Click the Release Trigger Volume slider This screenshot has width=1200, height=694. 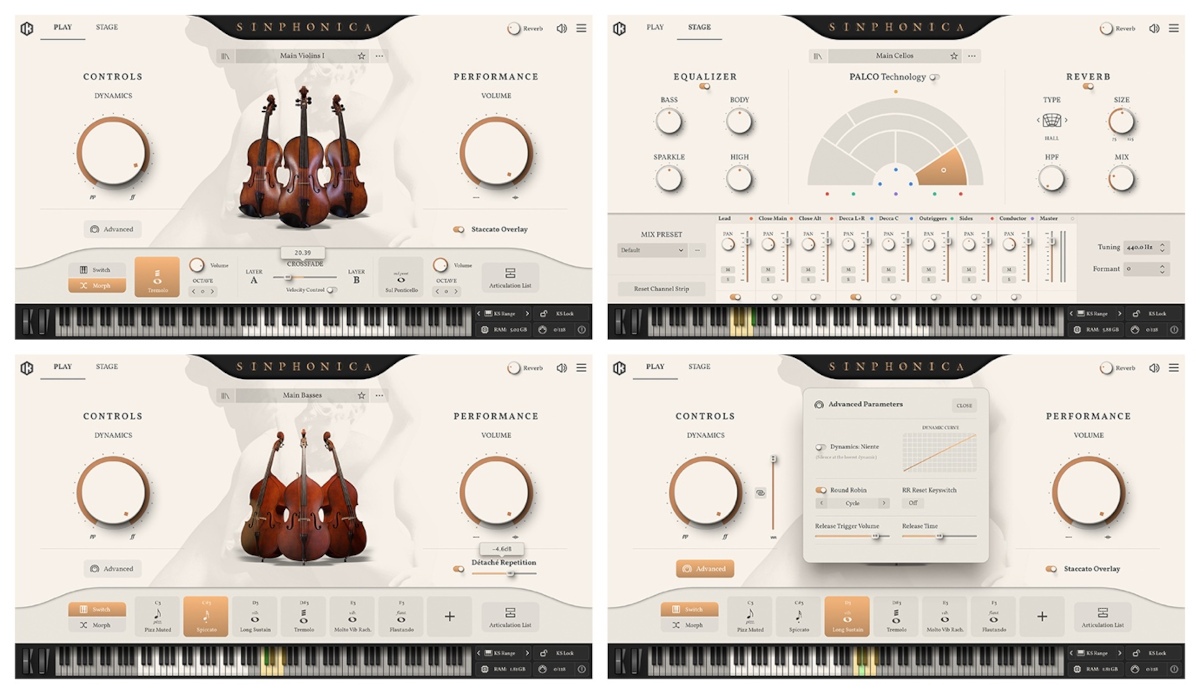851,536
